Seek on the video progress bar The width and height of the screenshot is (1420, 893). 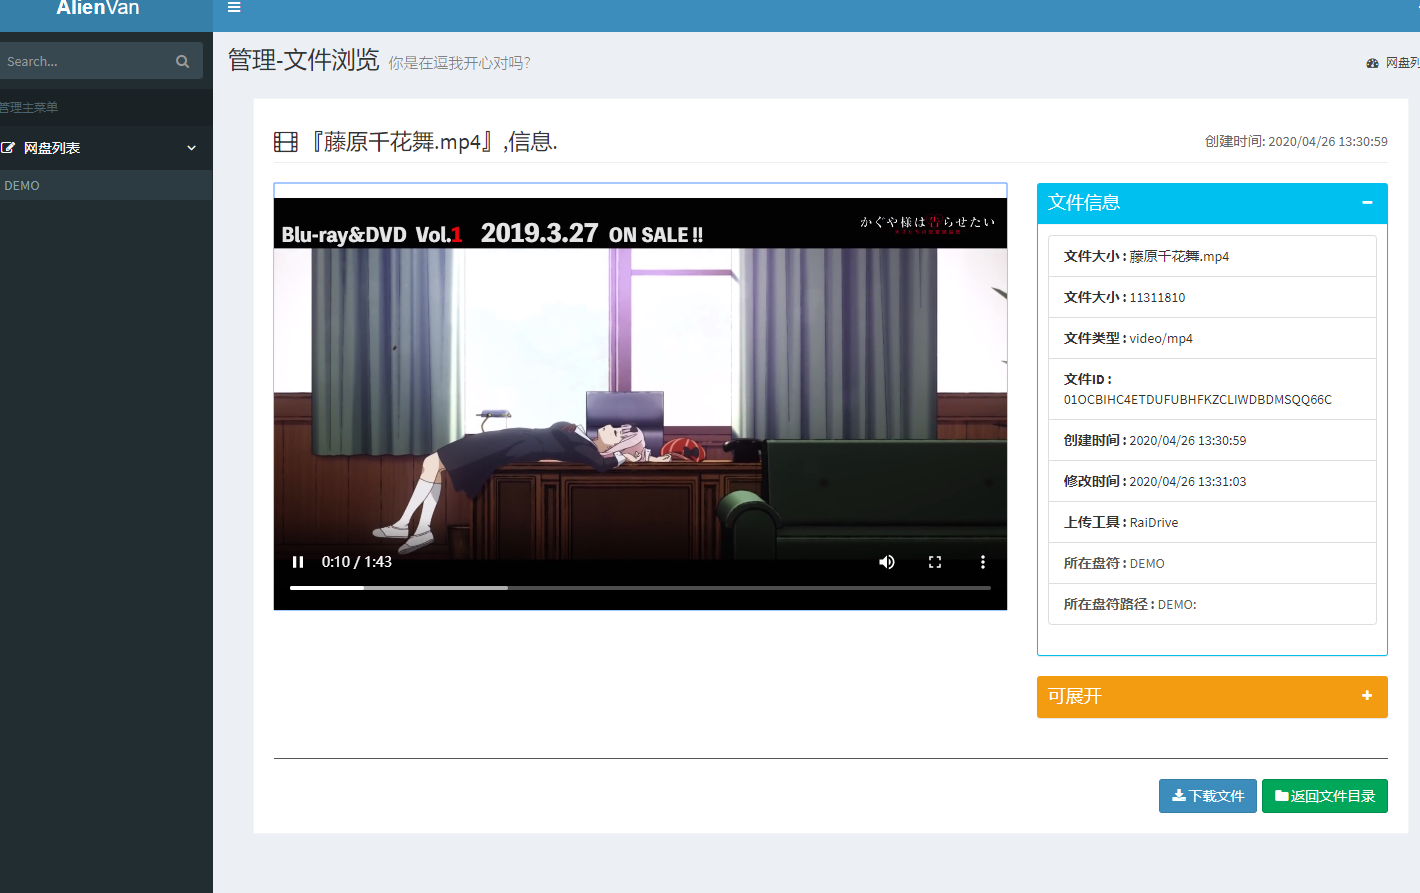640,588
